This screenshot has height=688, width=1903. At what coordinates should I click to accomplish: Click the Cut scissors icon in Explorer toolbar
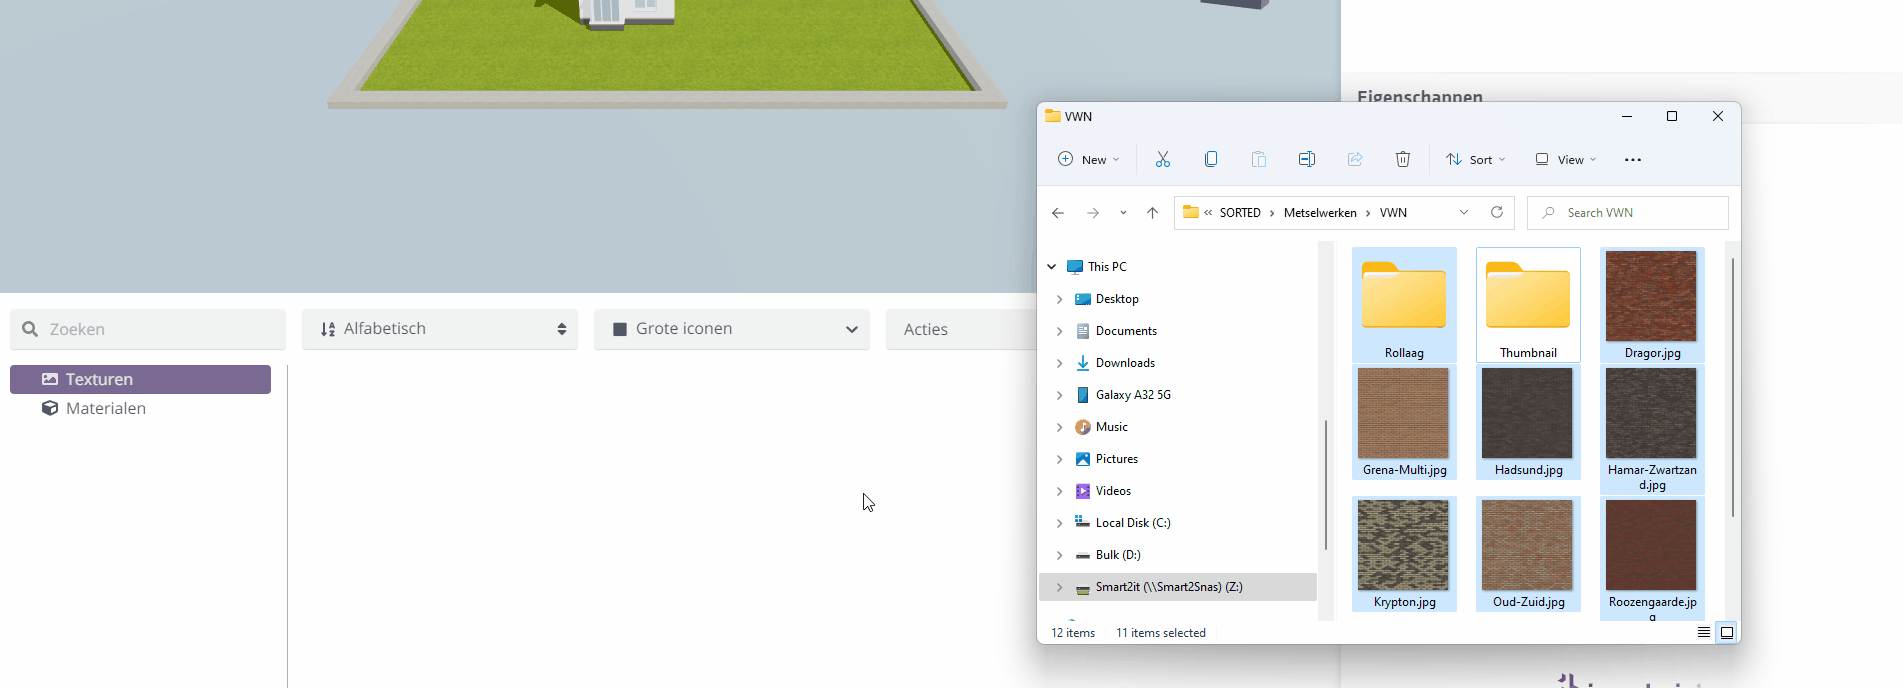pos(1162,160)
